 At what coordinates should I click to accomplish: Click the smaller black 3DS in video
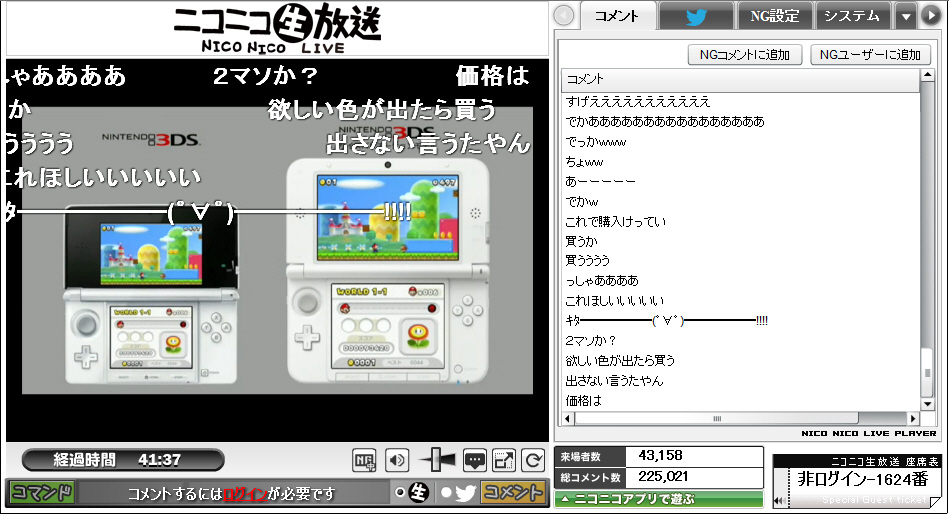(x=151, y=294)
